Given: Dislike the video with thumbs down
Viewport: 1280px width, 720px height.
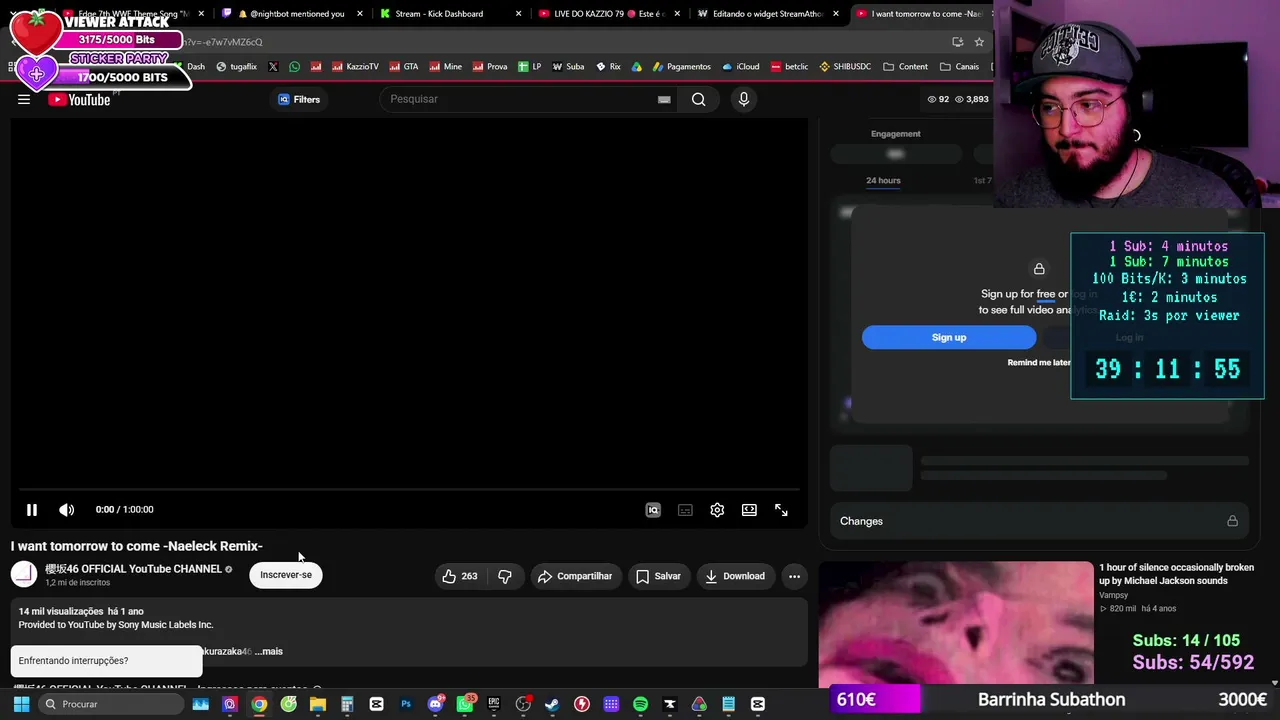Looking at the screenshot, I should [x=505, y=576].
